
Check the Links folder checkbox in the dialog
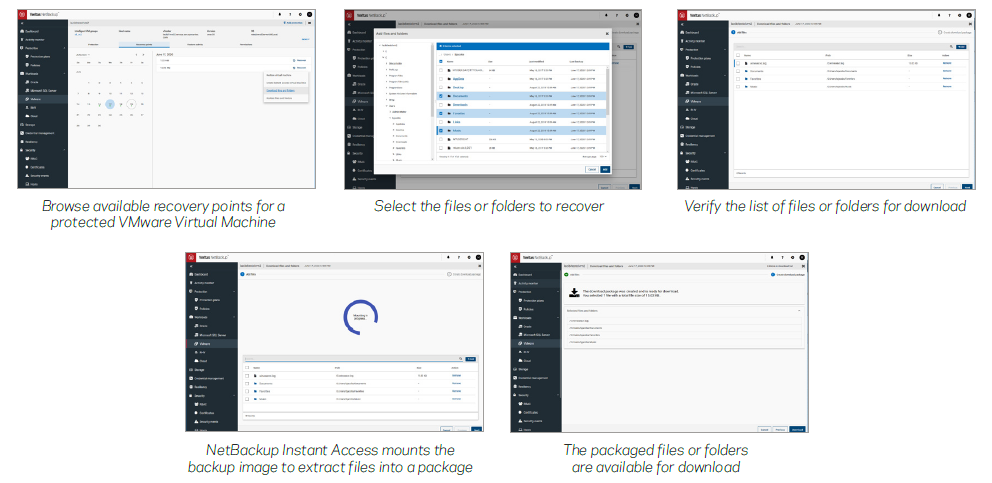pos(441,122)
